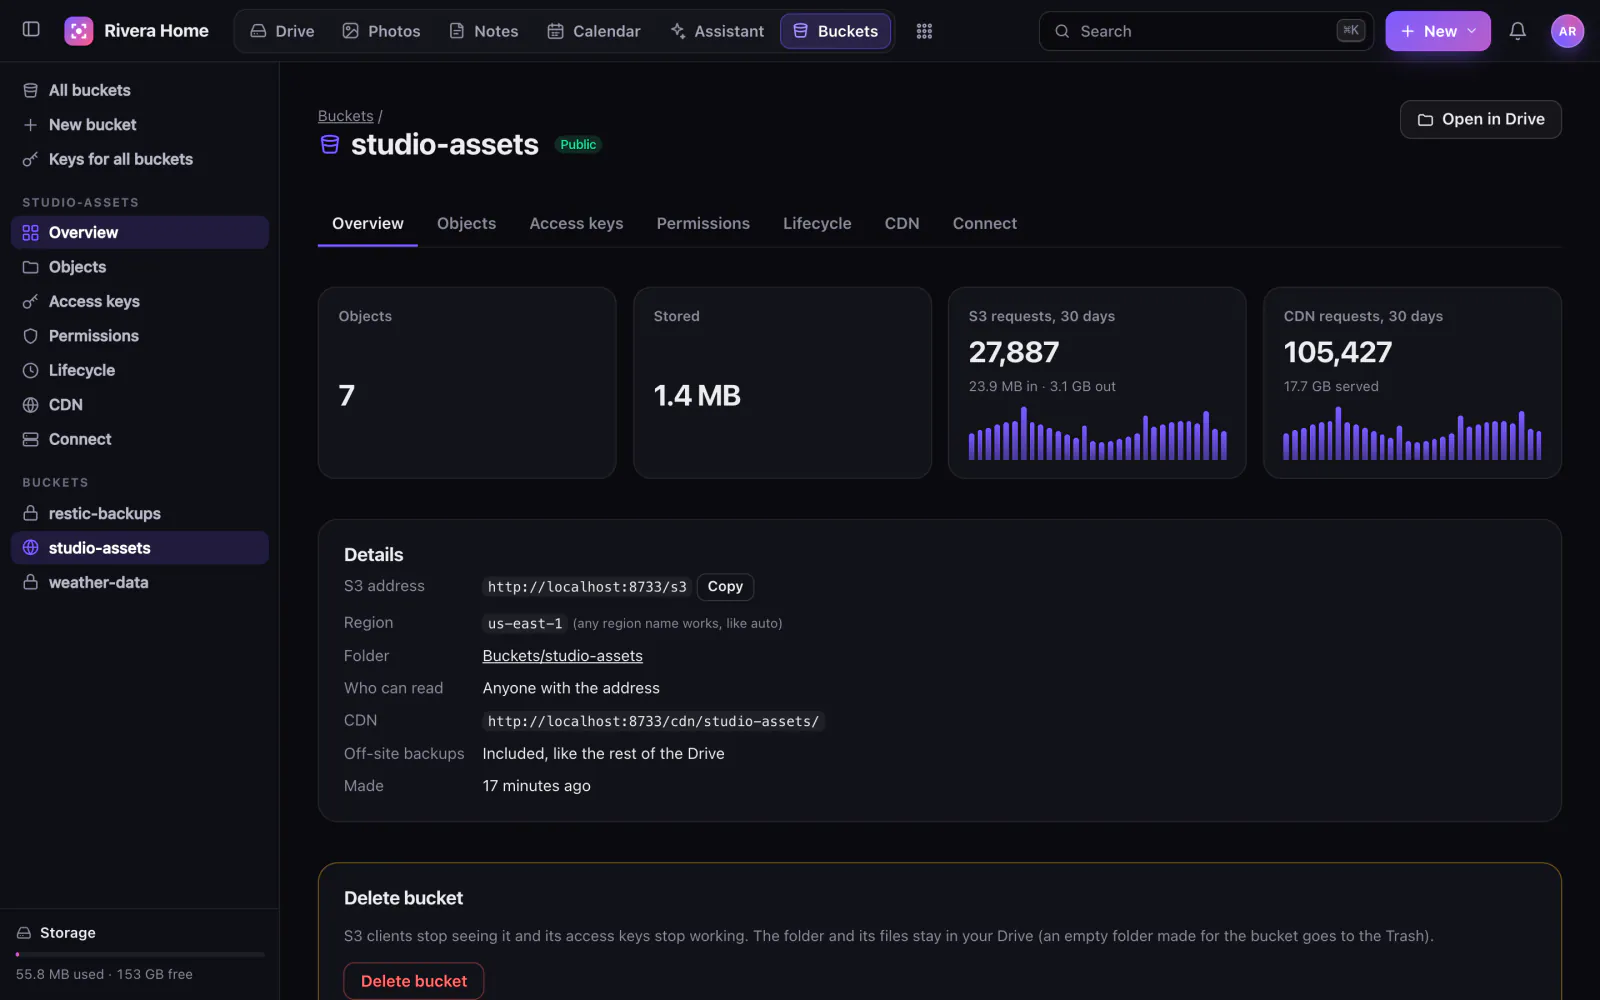Open the apps grid launcher icon
Screen dimensions: 1600x1000
coord(924,31)
